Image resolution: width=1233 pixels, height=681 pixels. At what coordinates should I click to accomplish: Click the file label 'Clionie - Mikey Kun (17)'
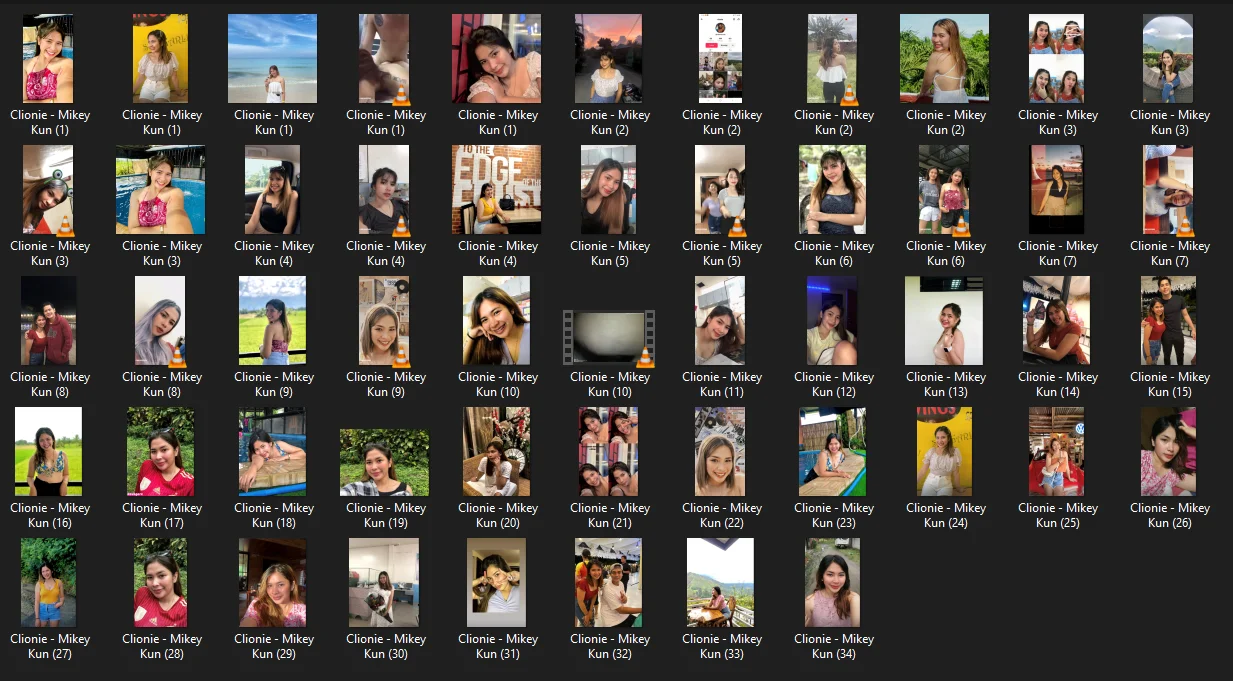coord(162,515)
